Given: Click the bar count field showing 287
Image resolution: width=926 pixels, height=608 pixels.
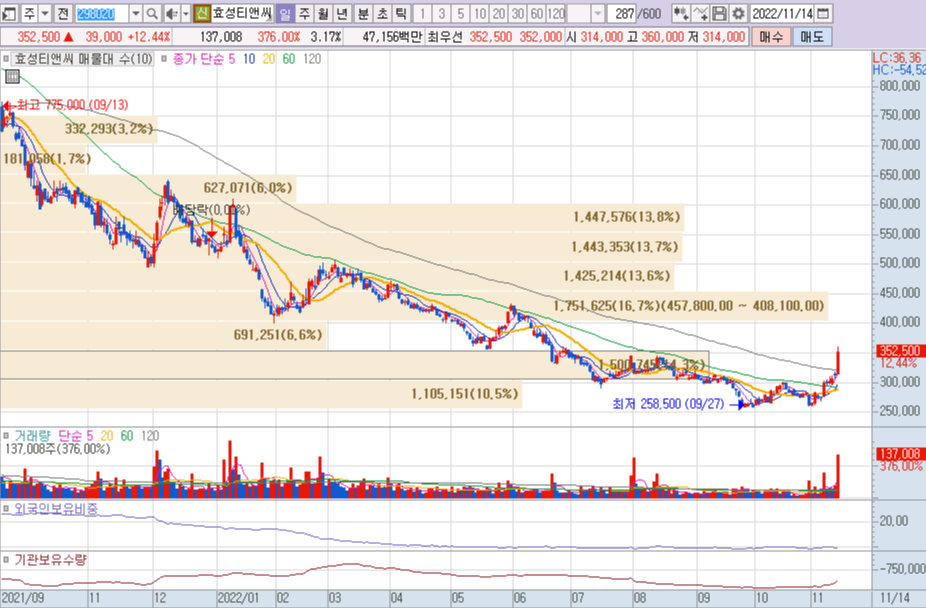Looking at the screenshot, I should pyautogui.click(x=622, y=13).
